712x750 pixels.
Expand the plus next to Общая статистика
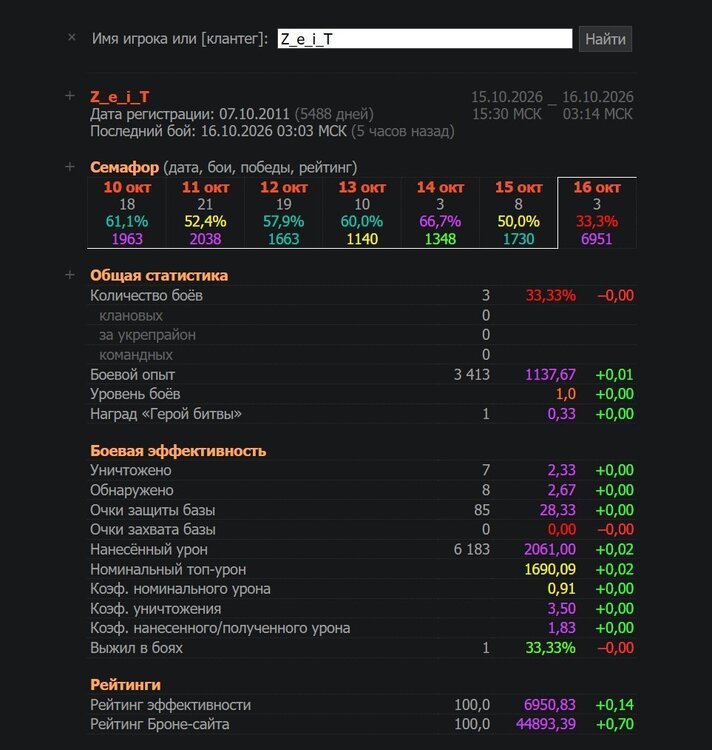point(70,275)
